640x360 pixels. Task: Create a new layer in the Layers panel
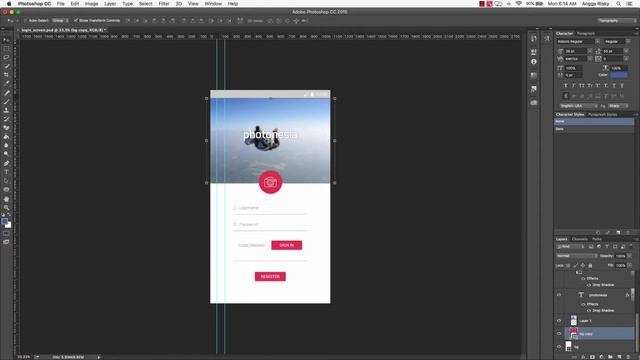[x=619, y=357]
